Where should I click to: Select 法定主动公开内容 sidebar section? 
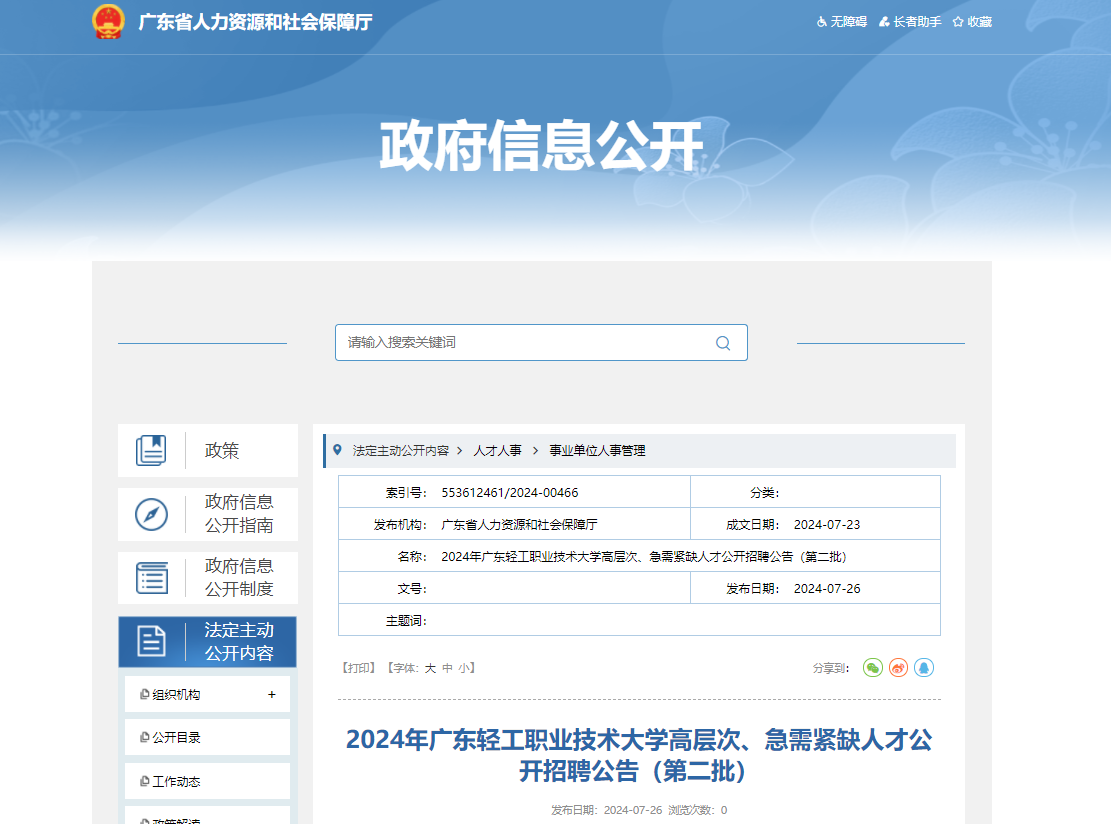(x=208, y=642)
